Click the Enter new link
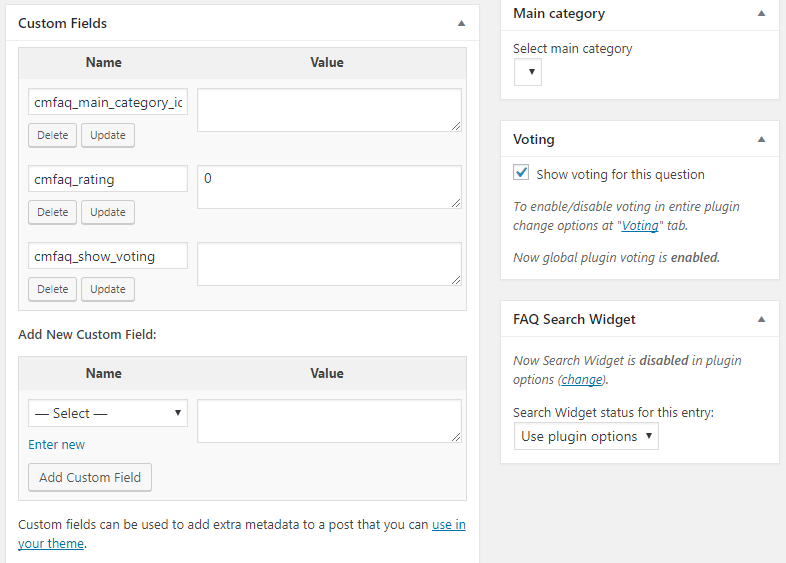Image resolution: width=786 pixels, height=563 pixels. (57, 444)
